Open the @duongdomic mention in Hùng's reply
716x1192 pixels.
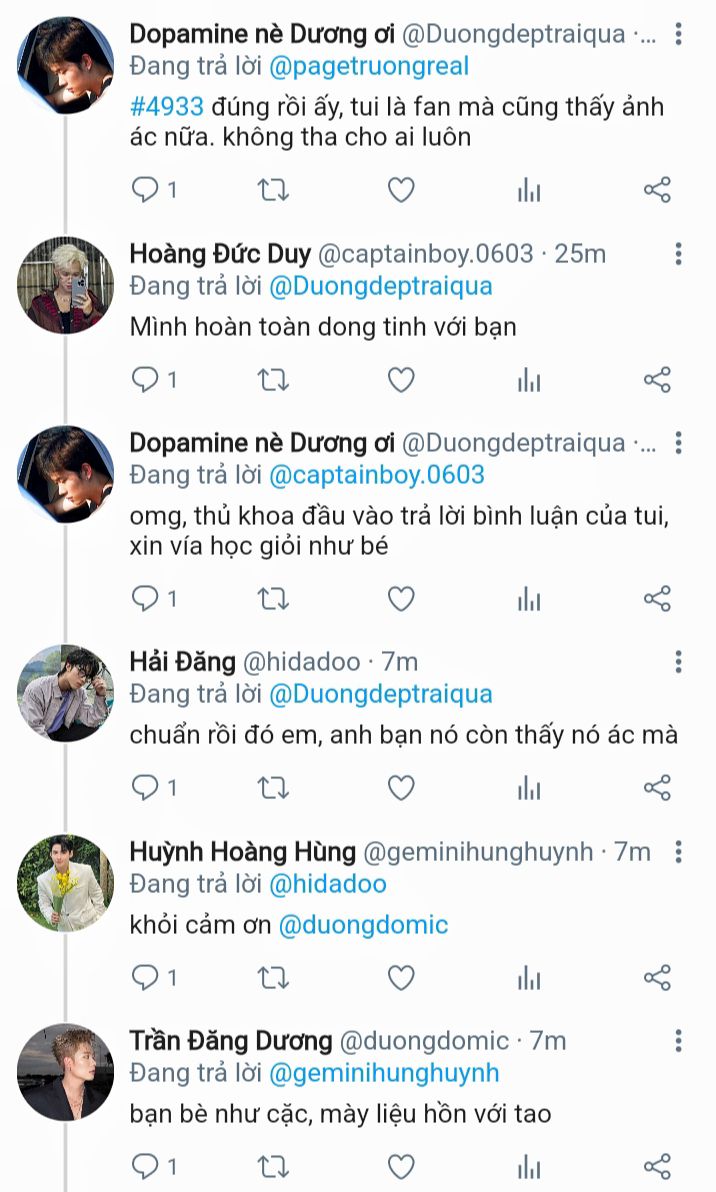click(x=363, y=925)
